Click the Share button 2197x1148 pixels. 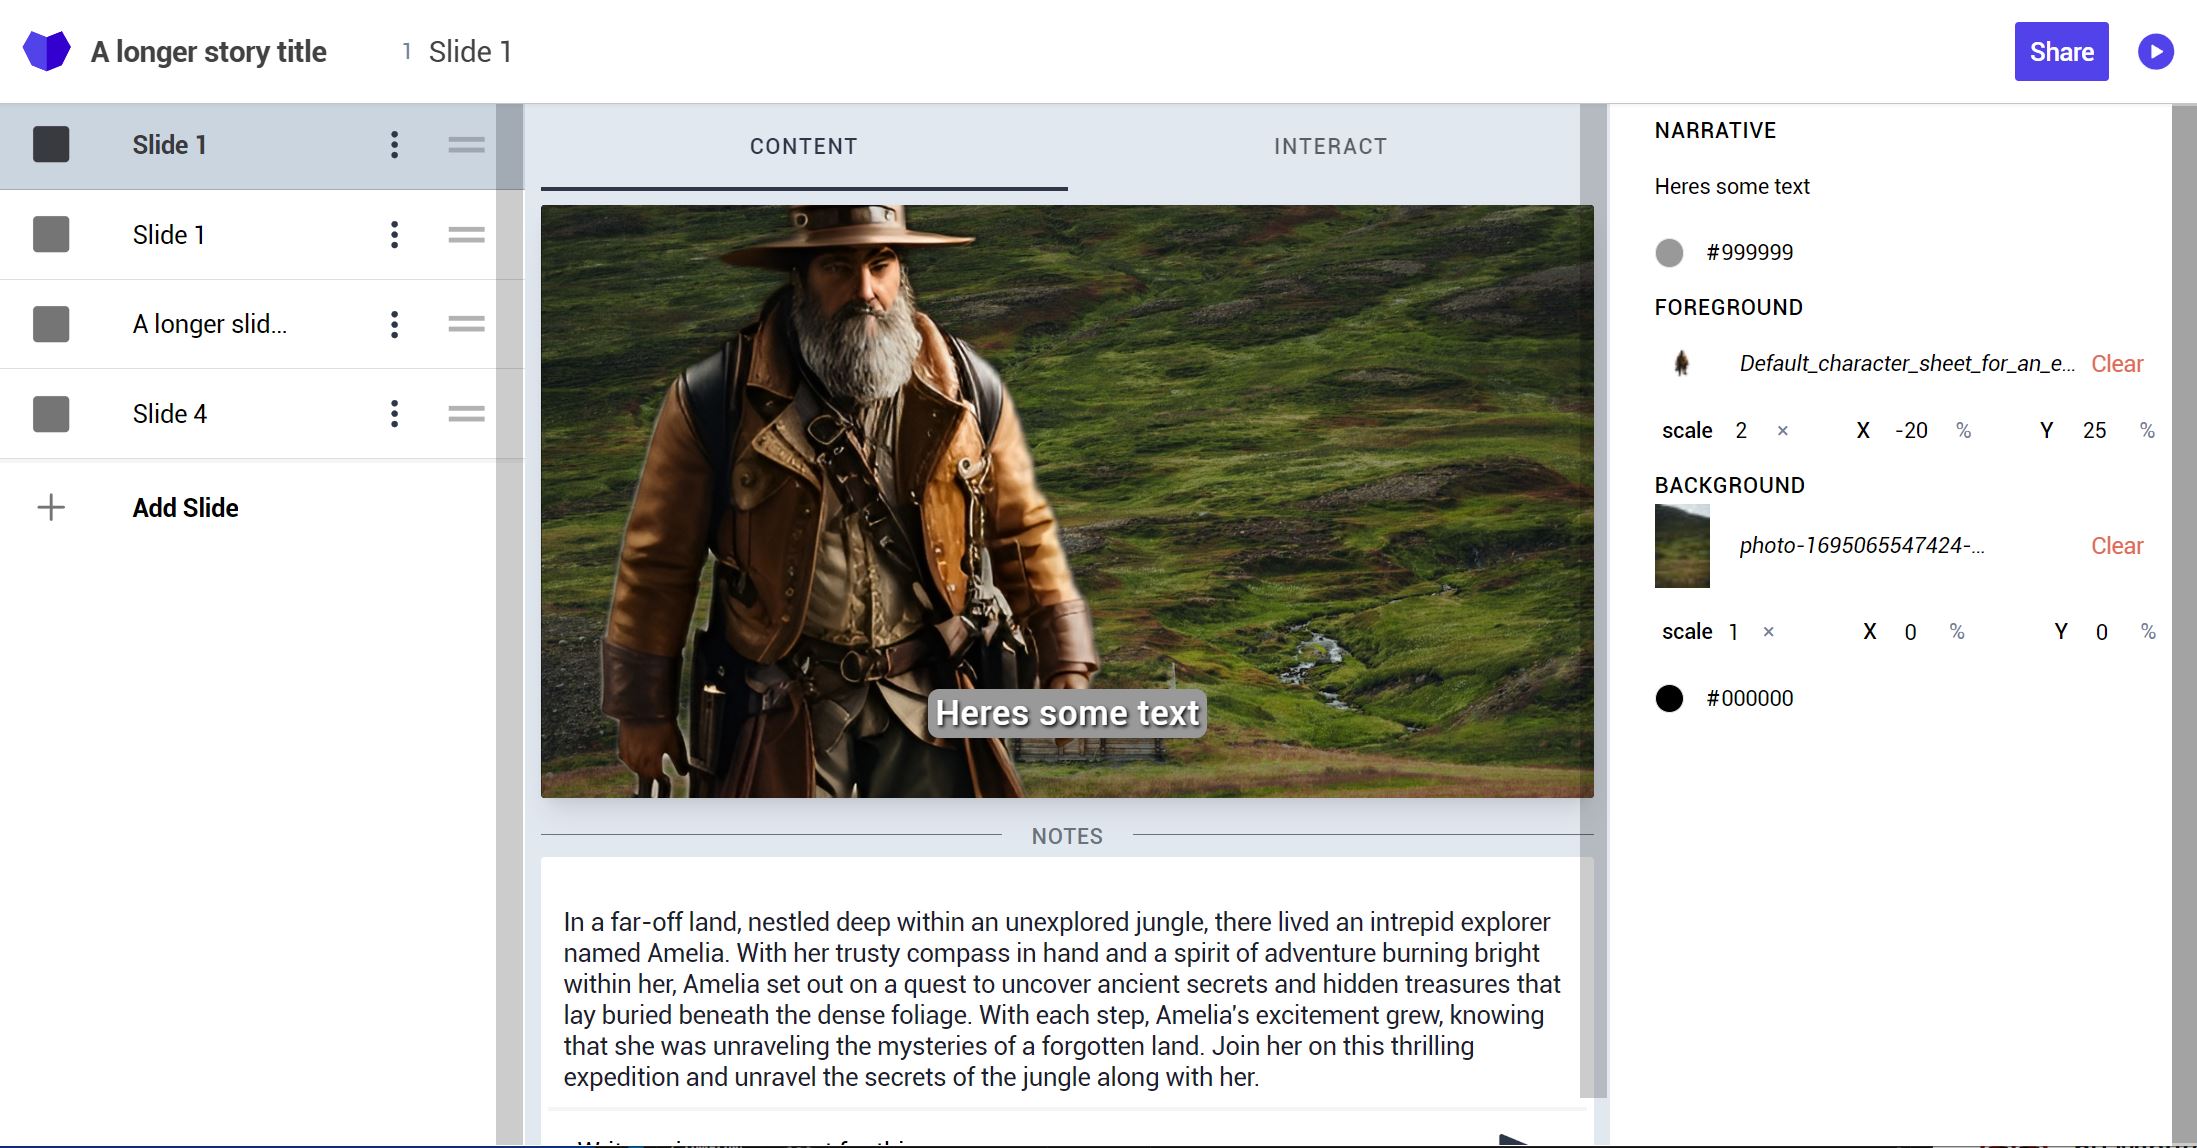pos(2060,51)
